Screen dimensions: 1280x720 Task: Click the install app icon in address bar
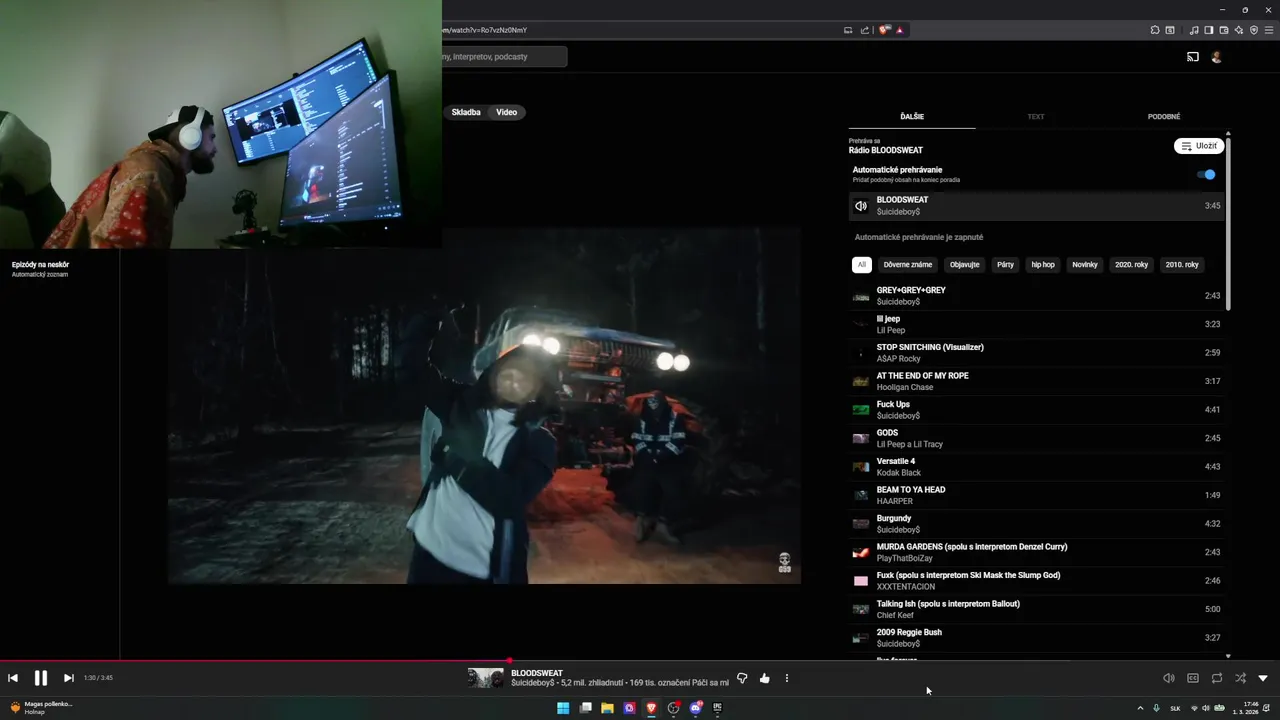click(848, 30)
